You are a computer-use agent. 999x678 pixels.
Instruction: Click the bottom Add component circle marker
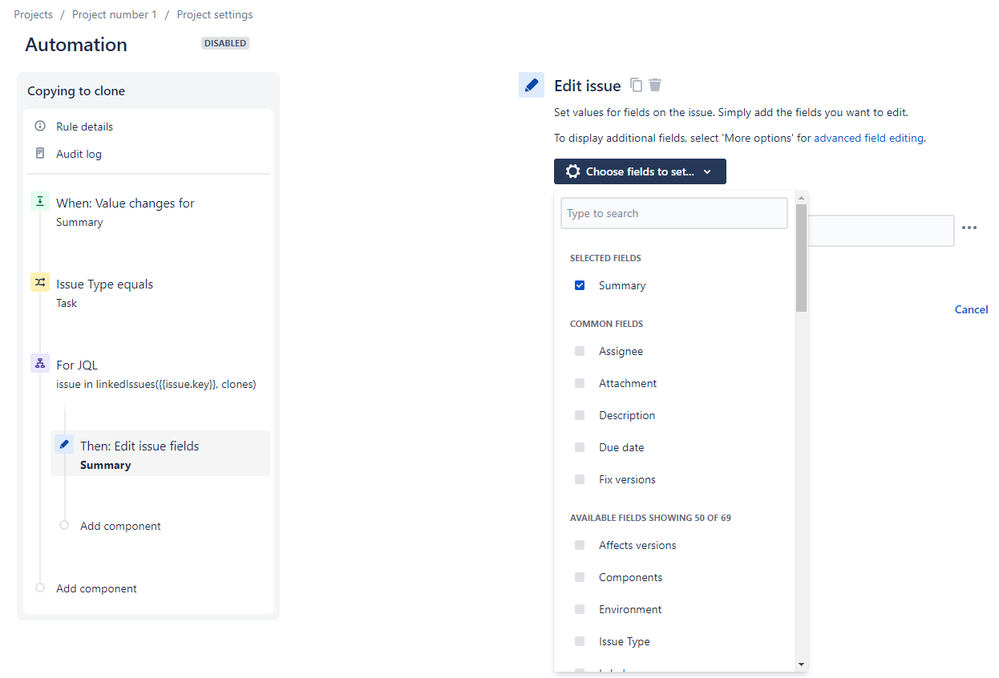point(40,588)
